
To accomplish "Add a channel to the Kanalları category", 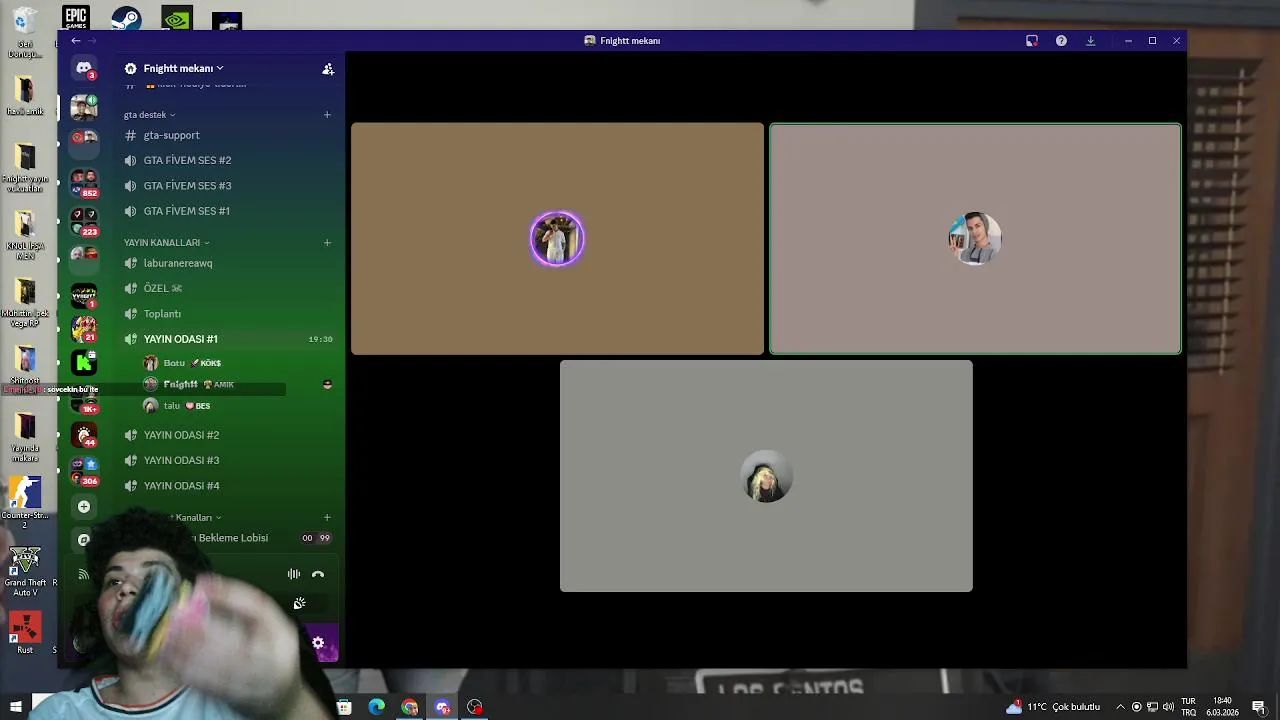I will click(327, 518).
